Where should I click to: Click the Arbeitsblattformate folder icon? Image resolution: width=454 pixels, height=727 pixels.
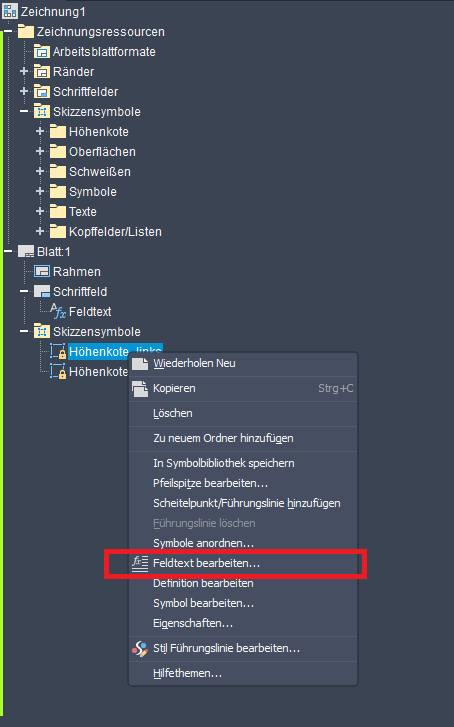click(x=42, y=51)
